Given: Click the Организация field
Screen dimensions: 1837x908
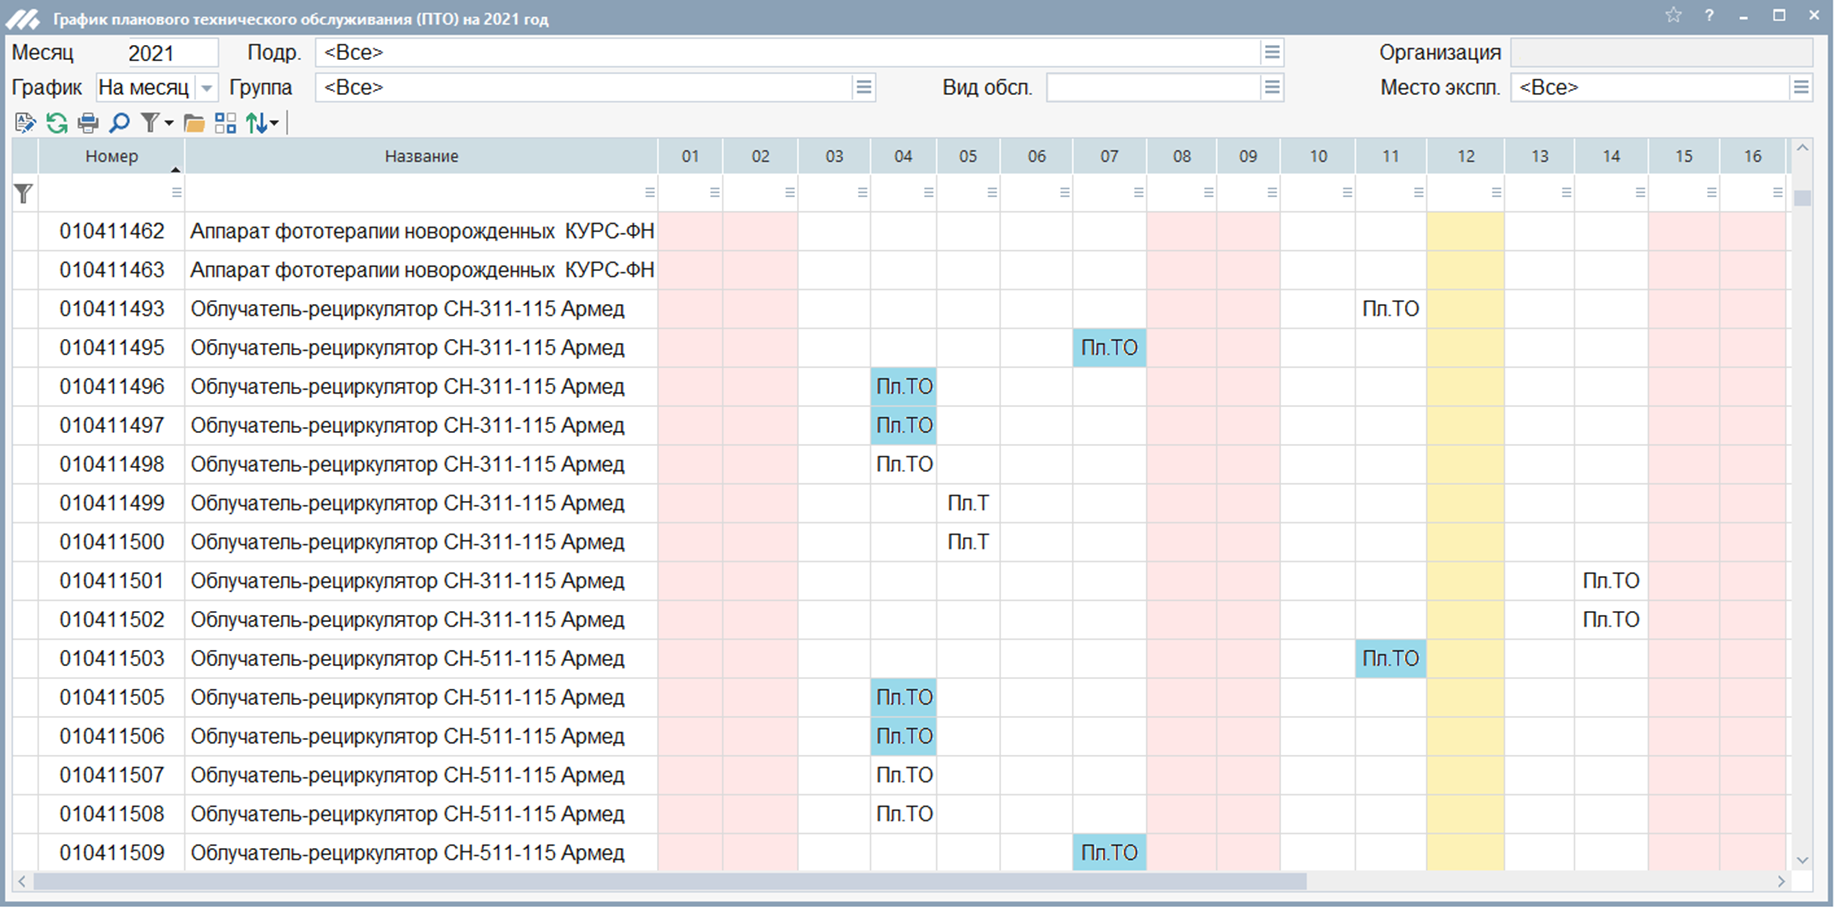Looking at the screenshot, I should tap(1661, 52).
